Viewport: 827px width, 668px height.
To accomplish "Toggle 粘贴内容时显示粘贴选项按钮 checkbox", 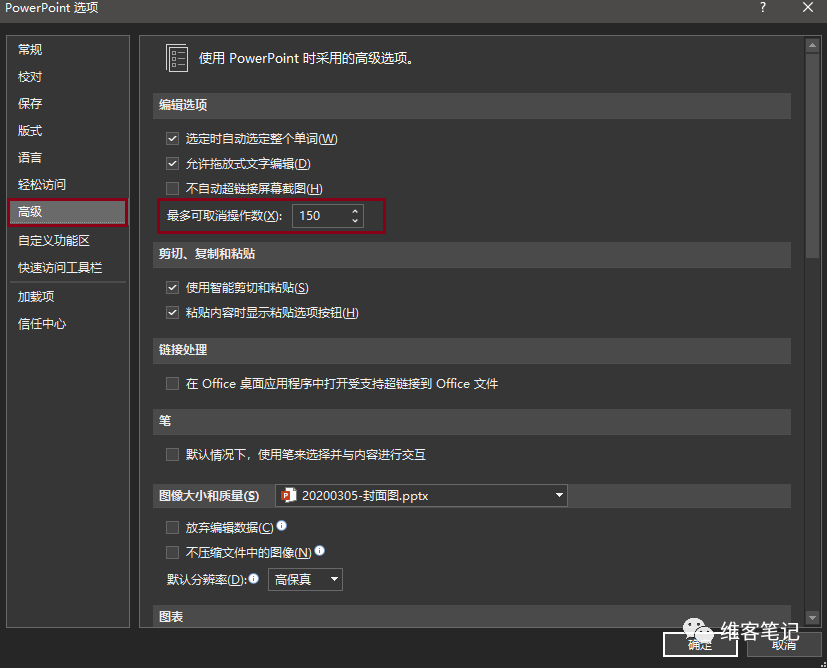I will [172, 313].
